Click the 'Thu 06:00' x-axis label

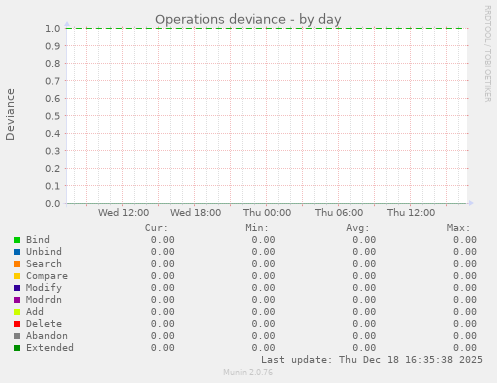click(339, 213)
